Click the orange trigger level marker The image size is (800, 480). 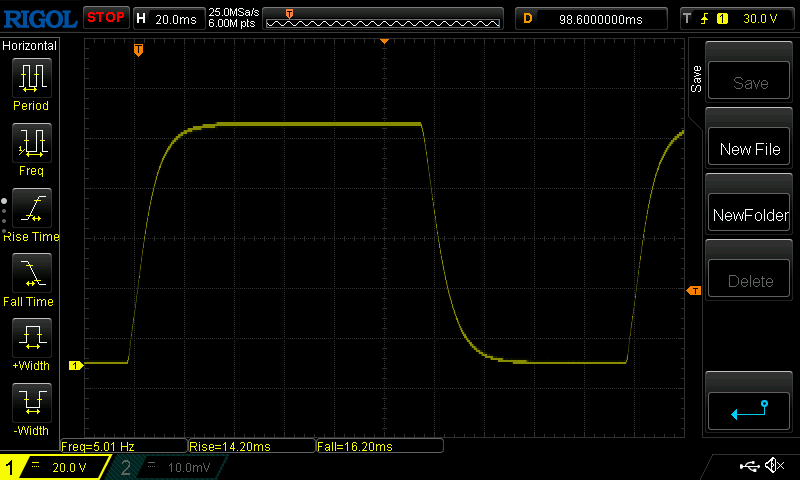[x=693, y=290]
